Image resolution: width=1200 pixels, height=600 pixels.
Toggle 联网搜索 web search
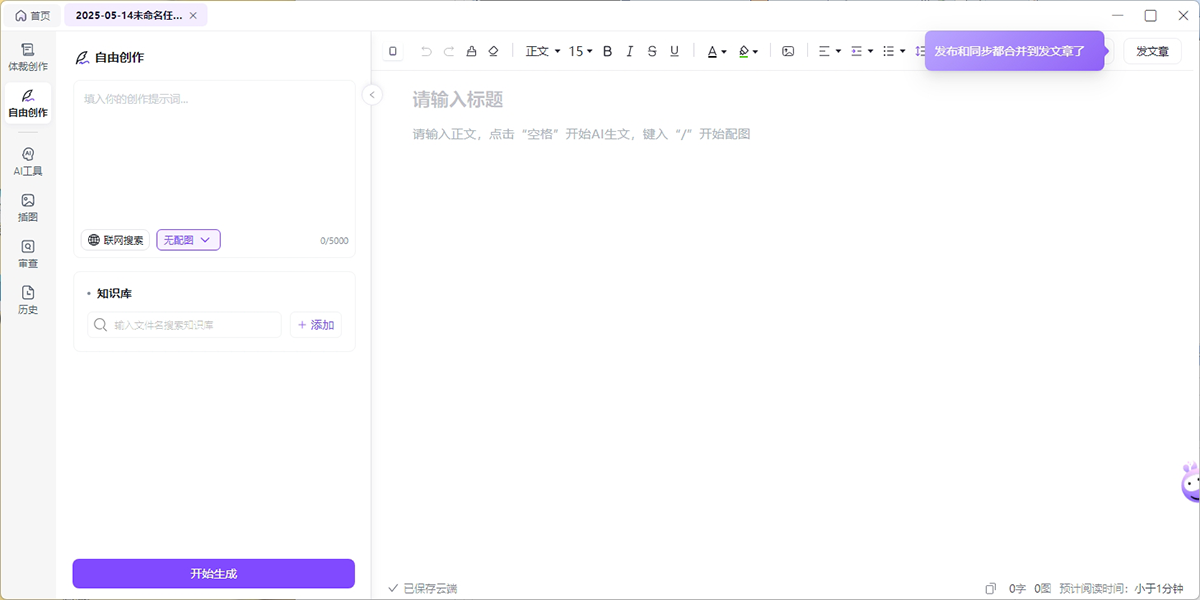(x=115, y=240)
